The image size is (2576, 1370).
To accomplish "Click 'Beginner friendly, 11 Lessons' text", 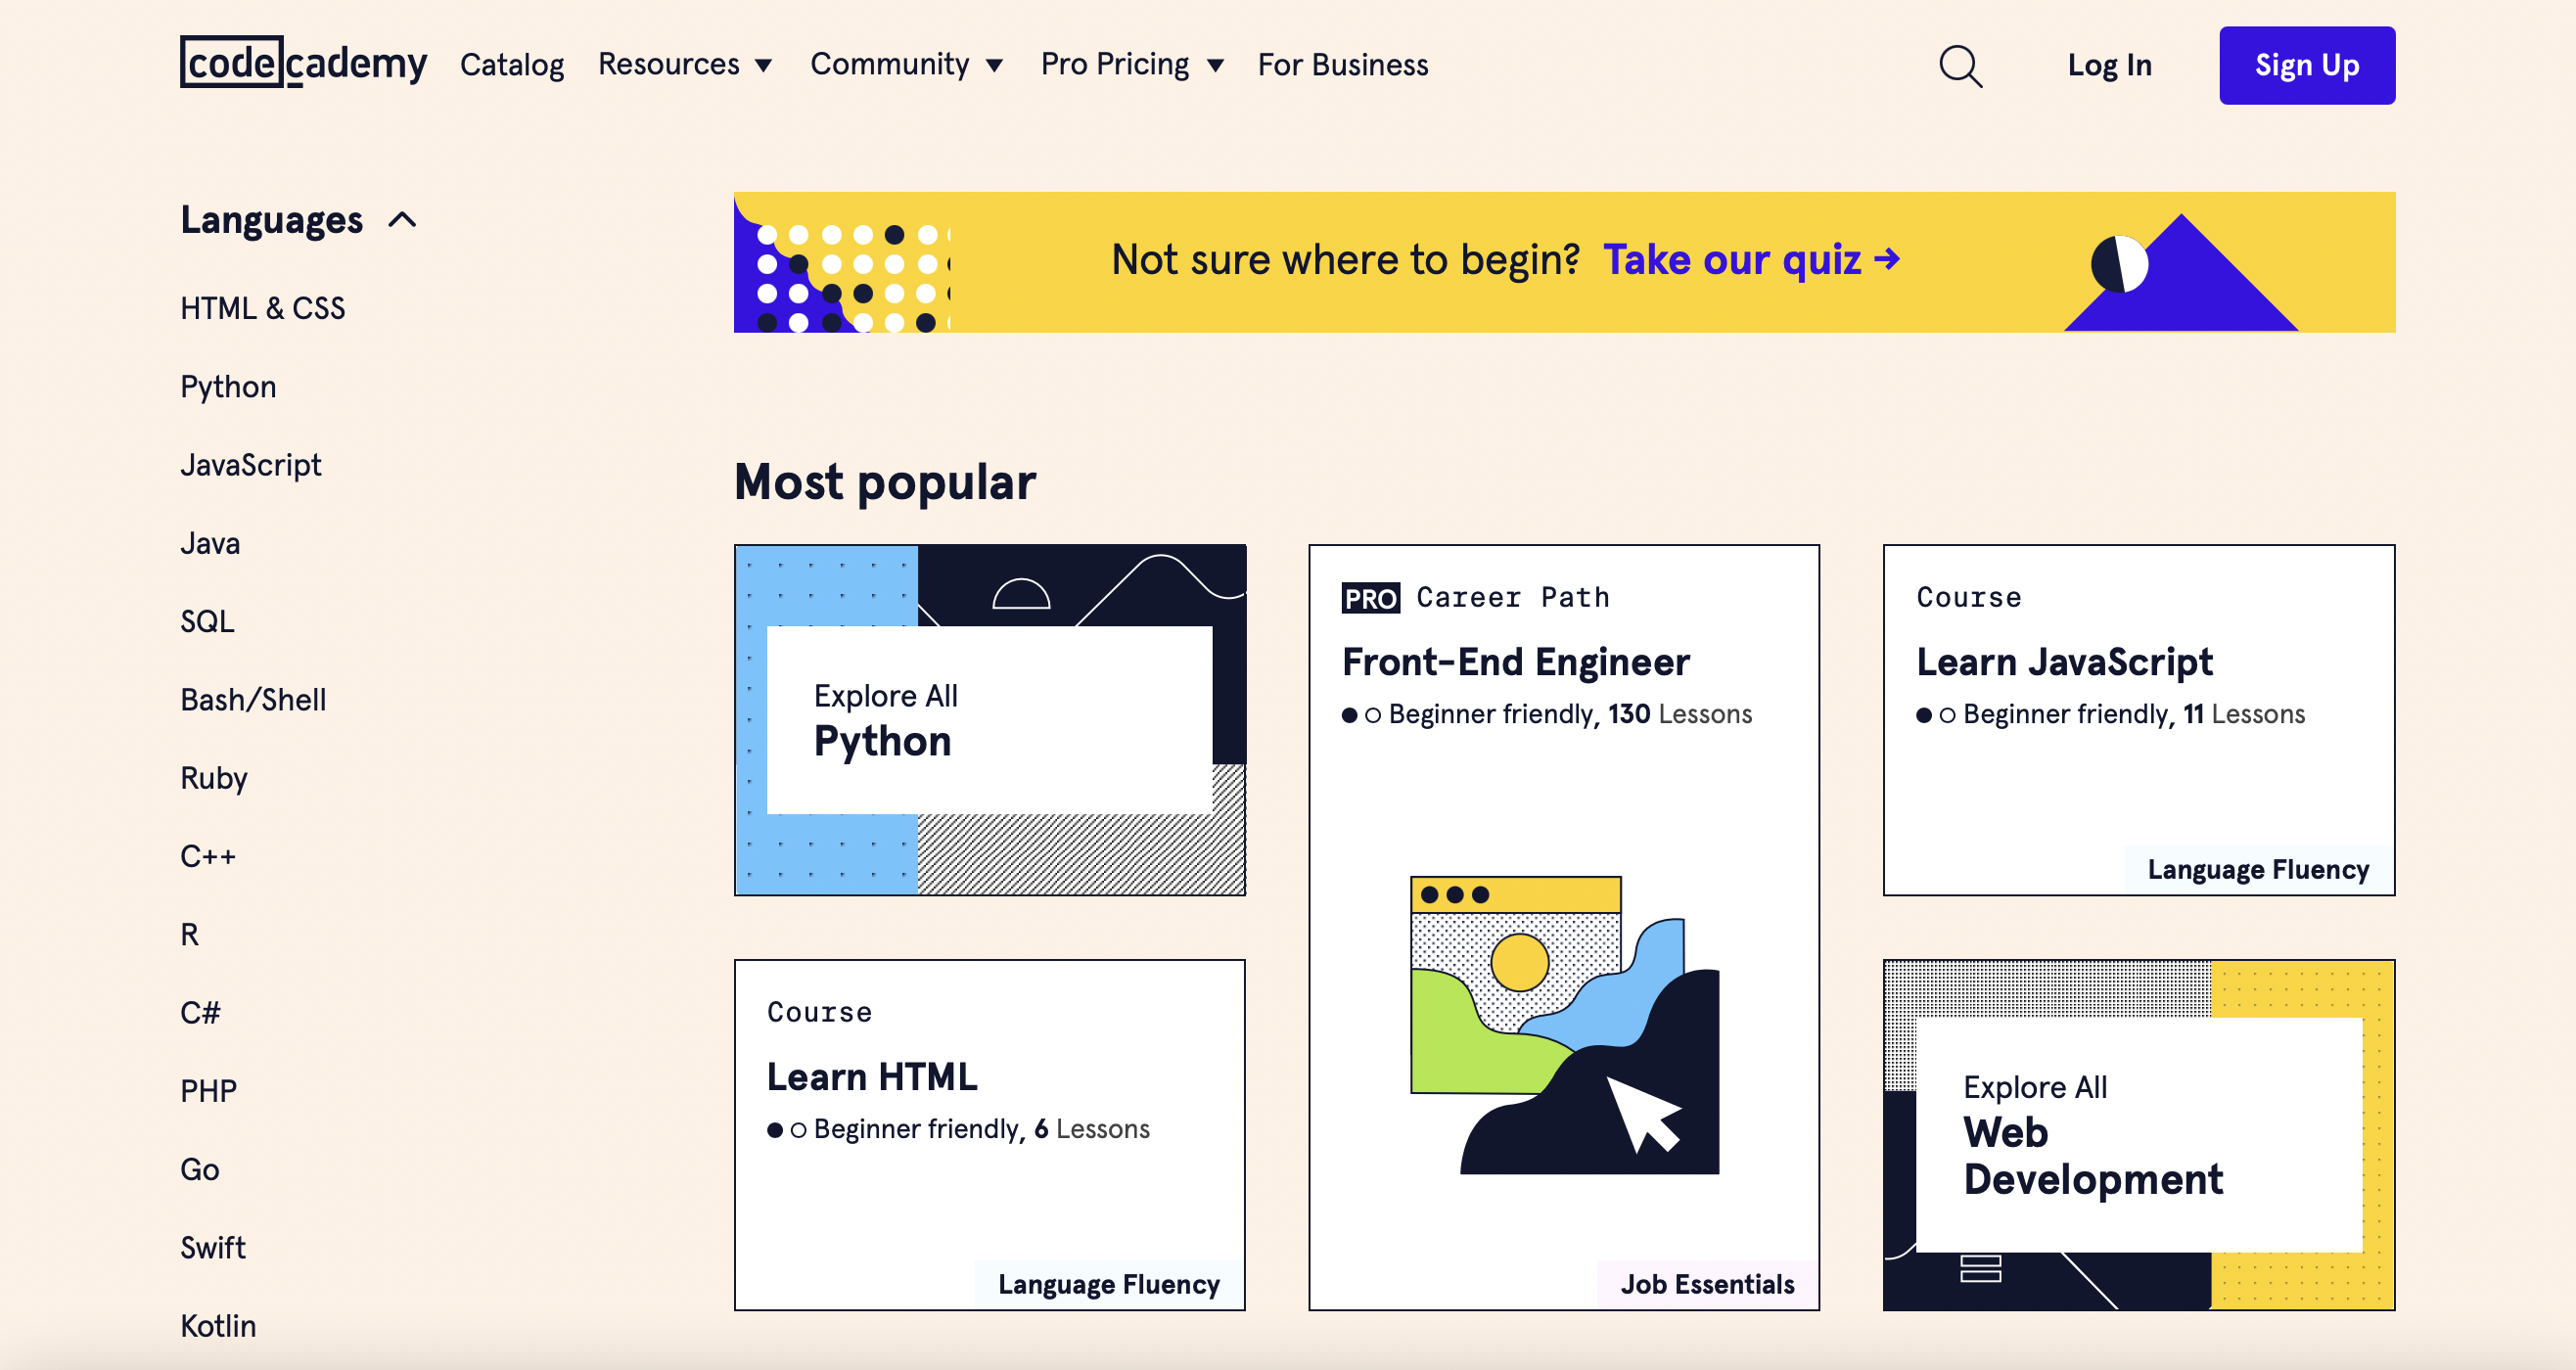I will [x=2134, y=714].
